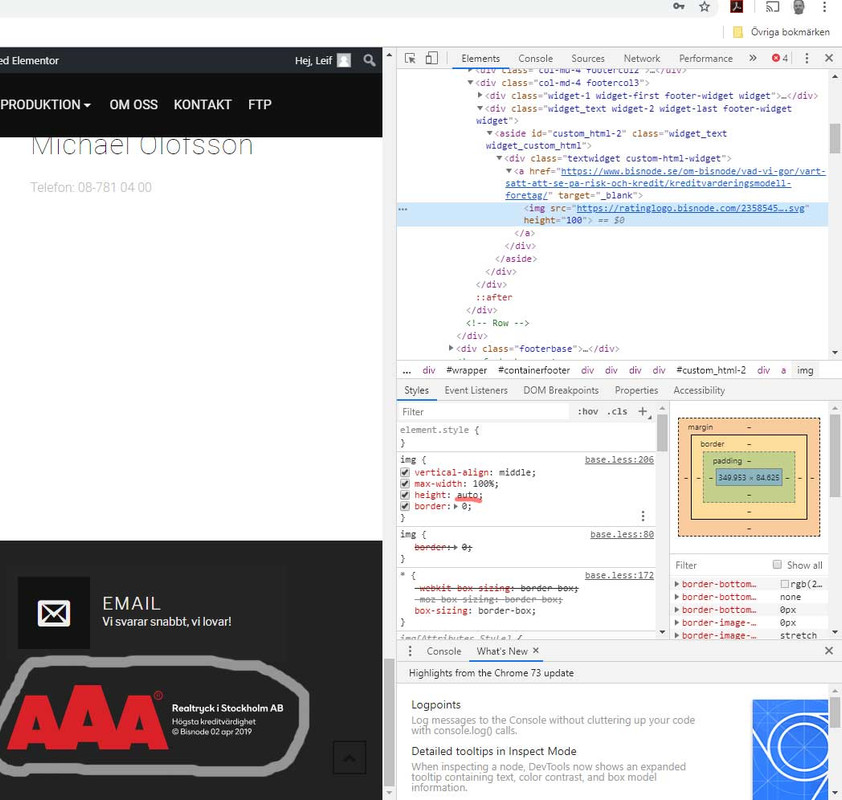Screen dimensions: 842x800
Task: Open the img rule more-actions dots
Action: coord(643,516)
